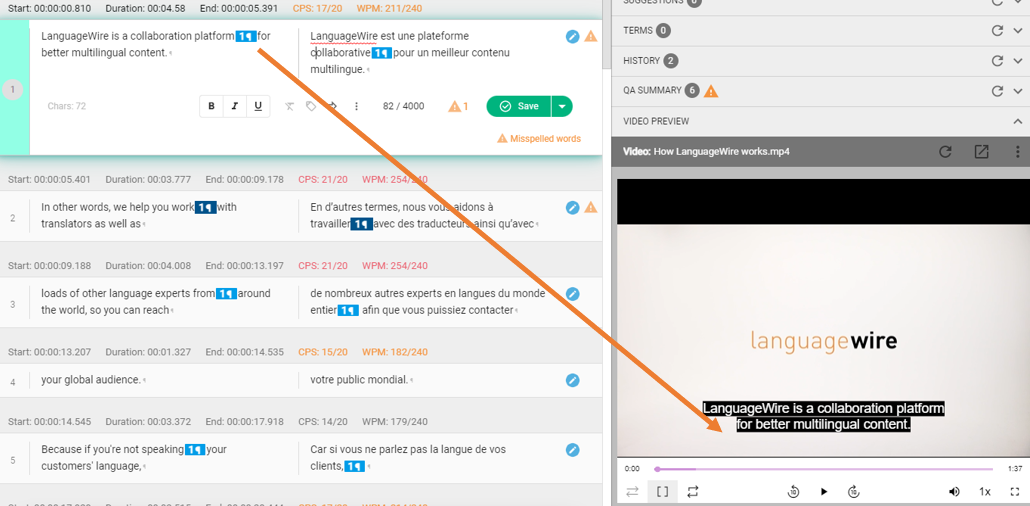
Task: Save the current segment
Action: point(519,106)
